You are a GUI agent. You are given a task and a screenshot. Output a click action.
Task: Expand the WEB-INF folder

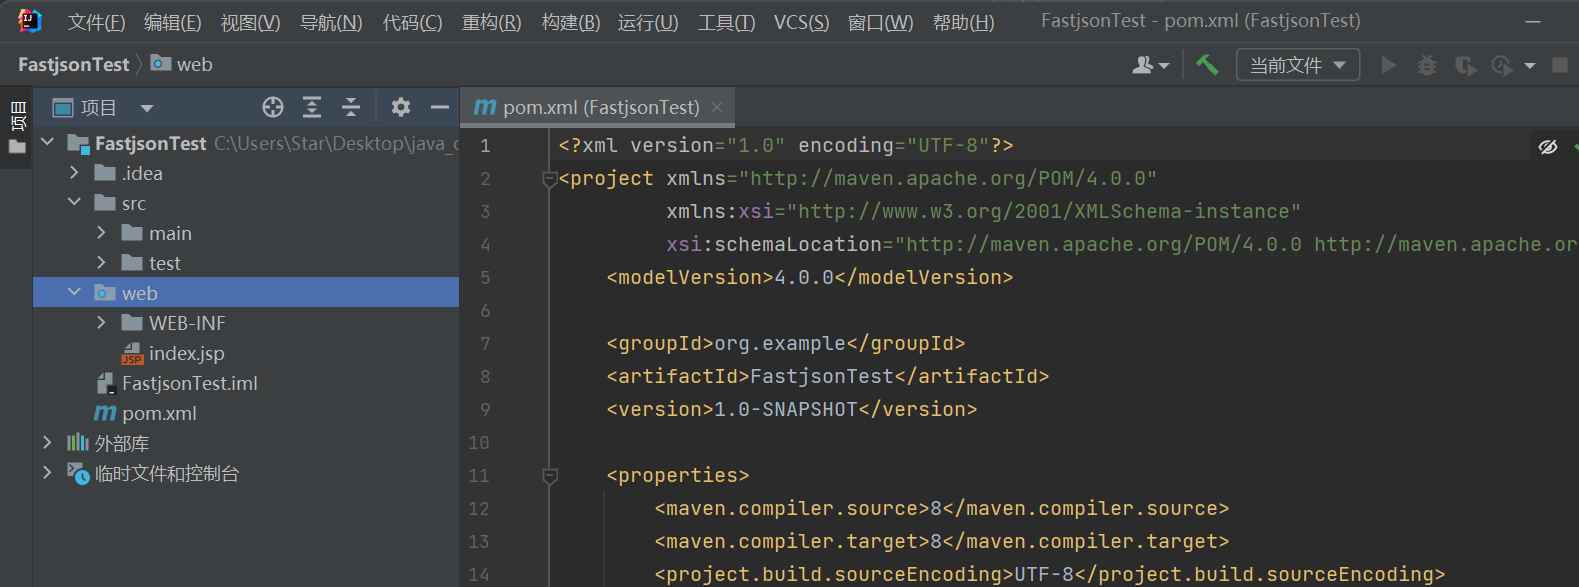[x=101, y=323]
